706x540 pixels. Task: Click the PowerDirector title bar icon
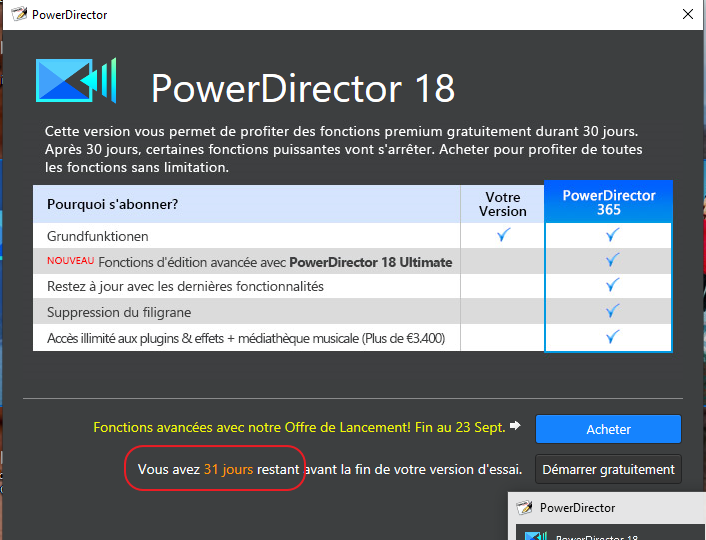coord(19,14)
